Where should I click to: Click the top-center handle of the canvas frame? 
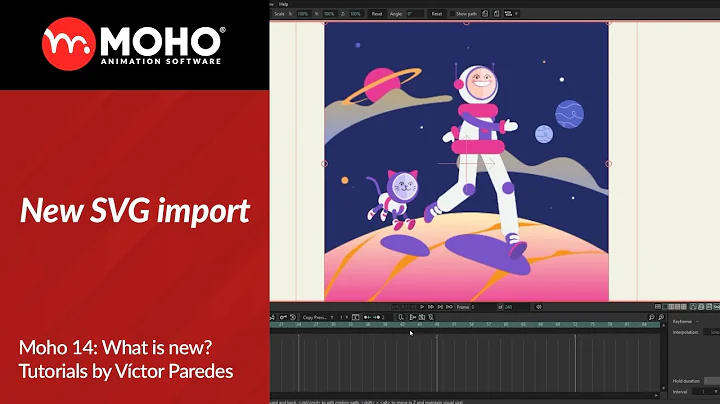467,22
